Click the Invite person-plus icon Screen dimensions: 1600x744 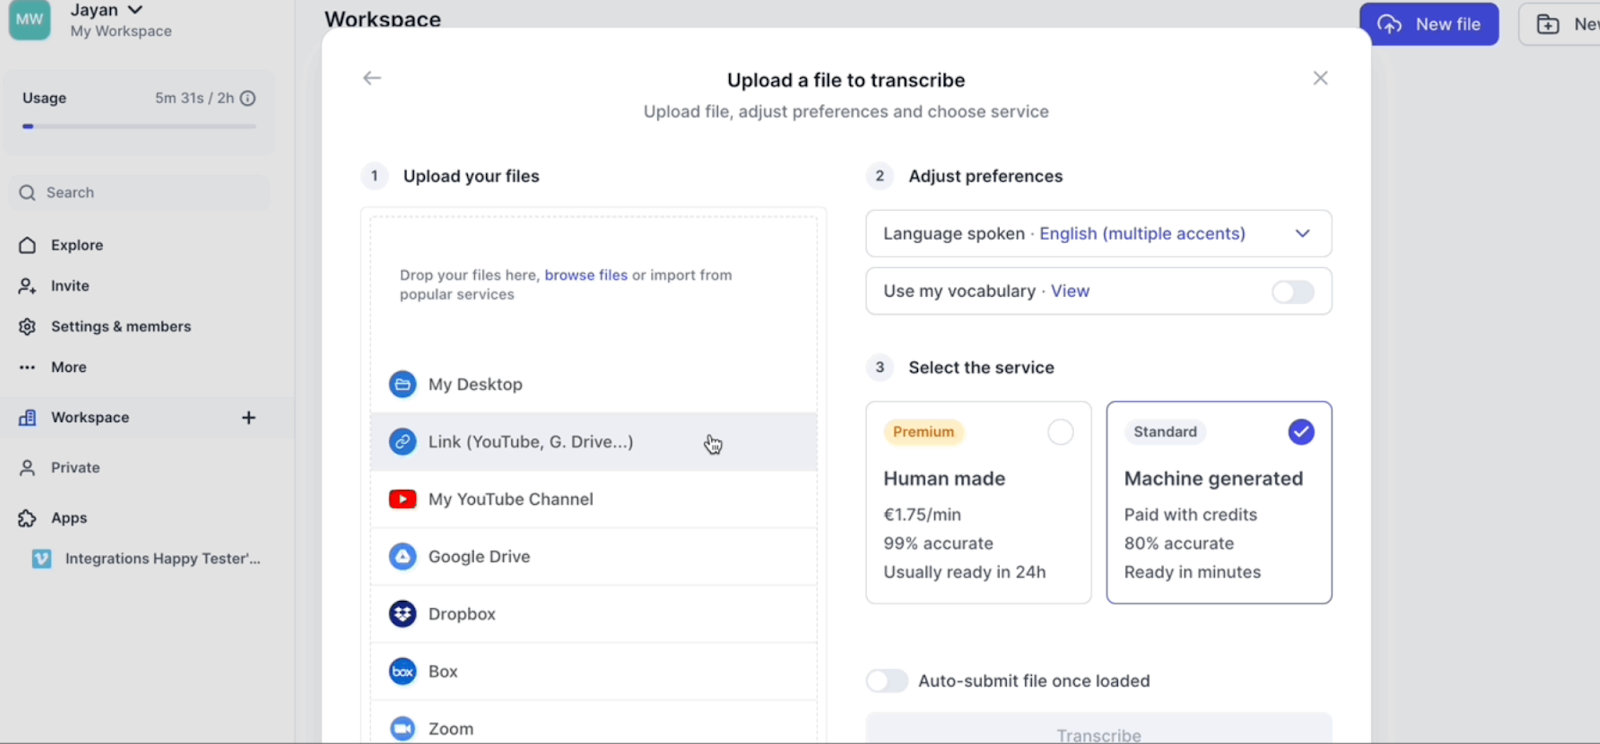[x=27, y=286]
